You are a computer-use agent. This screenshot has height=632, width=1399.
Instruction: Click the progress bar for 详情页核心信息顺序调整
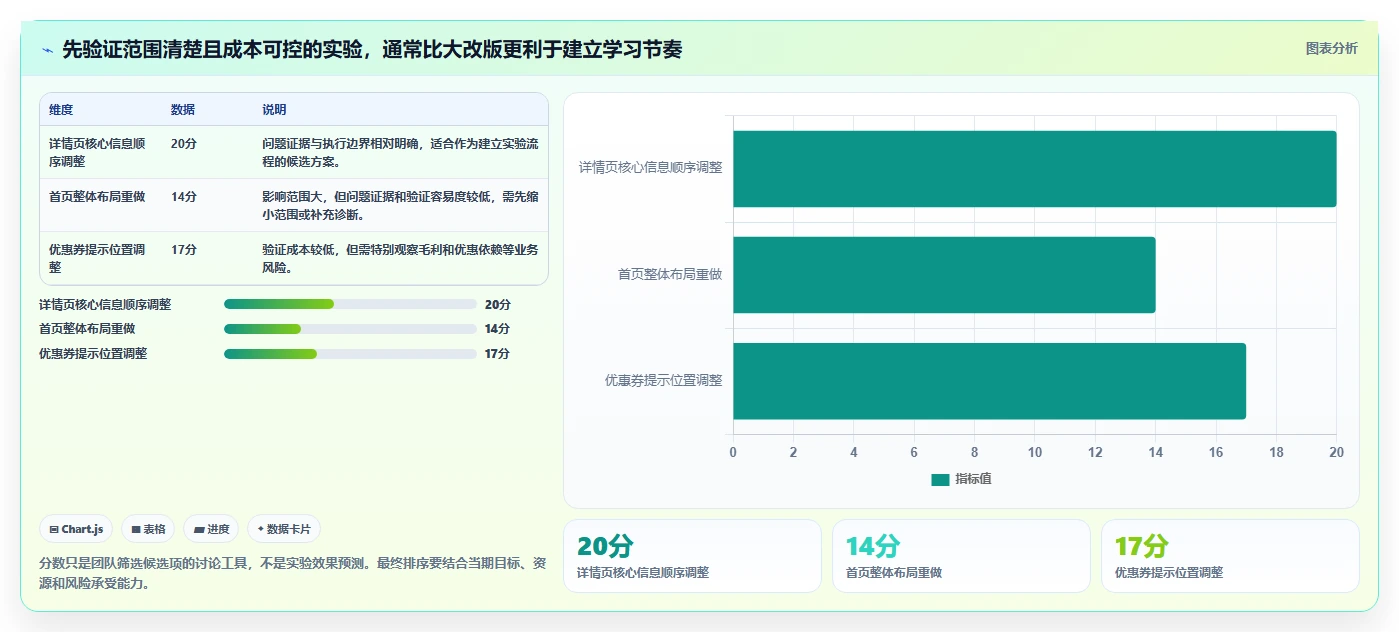350,304
